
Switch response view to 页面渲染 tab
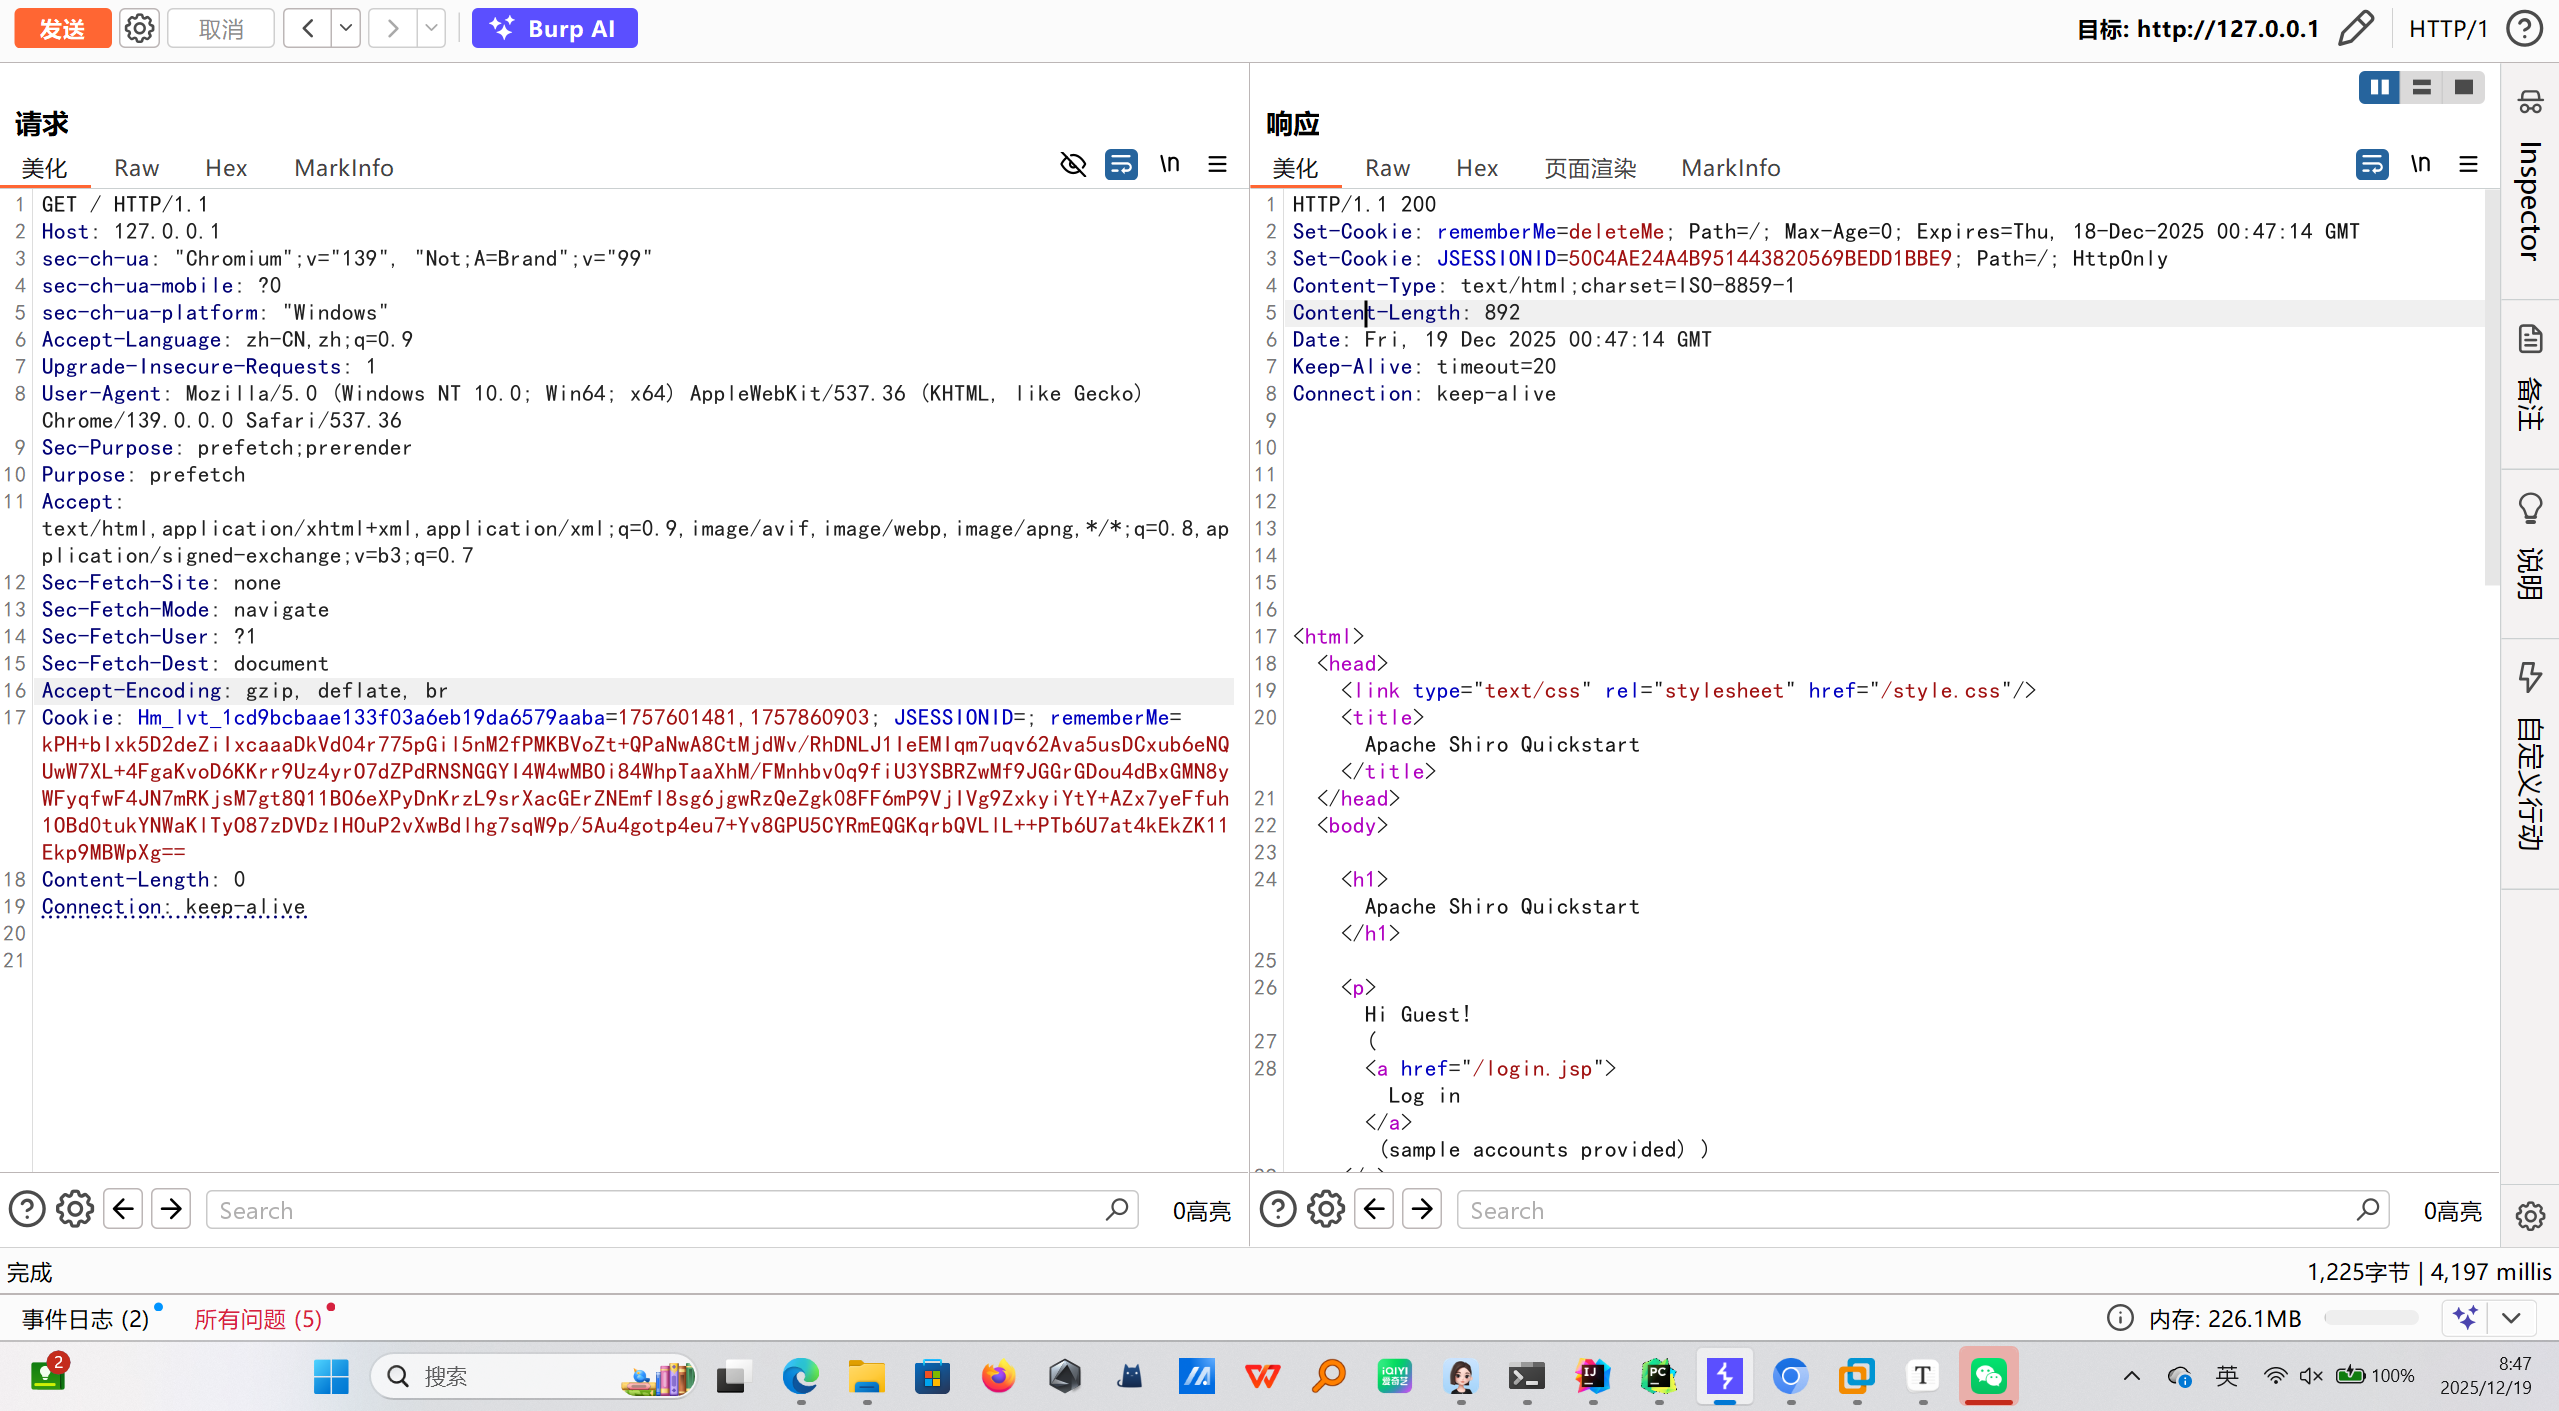coord(1589,168)
